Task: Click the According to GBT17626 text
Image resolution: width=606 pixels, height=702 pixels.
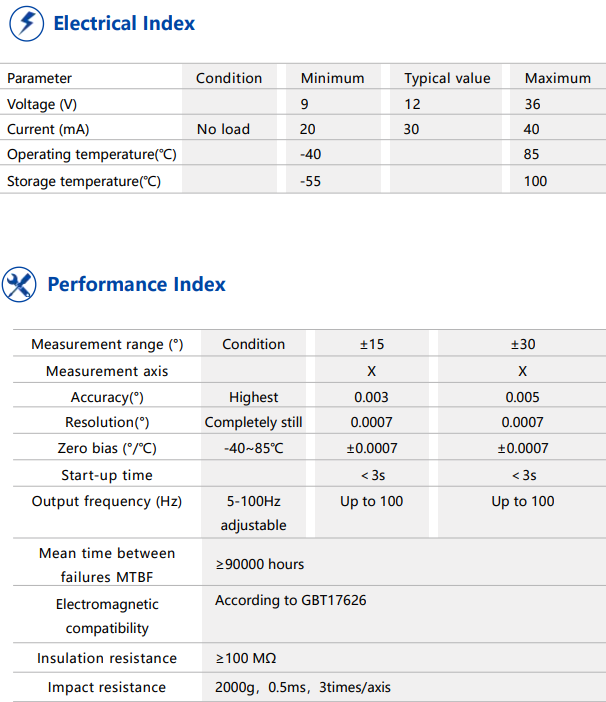Action: [290, 600]
